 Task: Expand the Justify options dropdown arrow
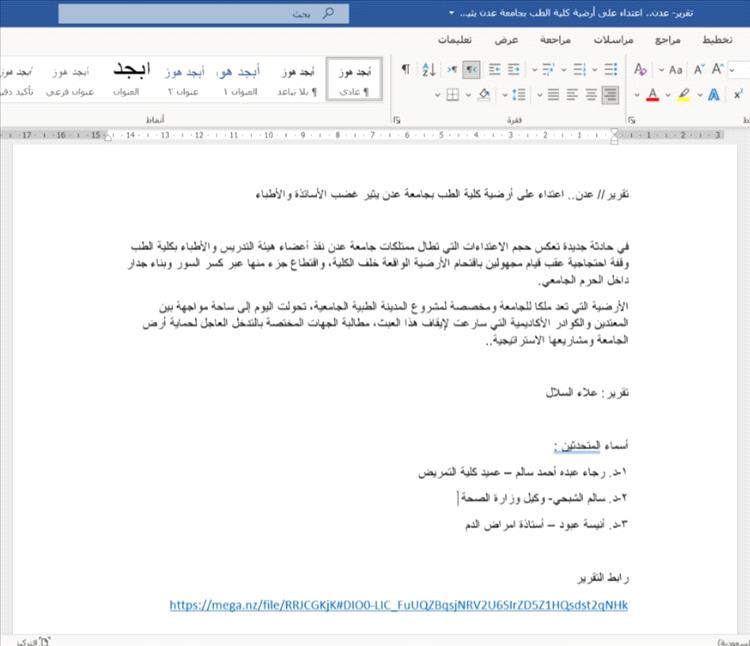click(x=540, y=95)
